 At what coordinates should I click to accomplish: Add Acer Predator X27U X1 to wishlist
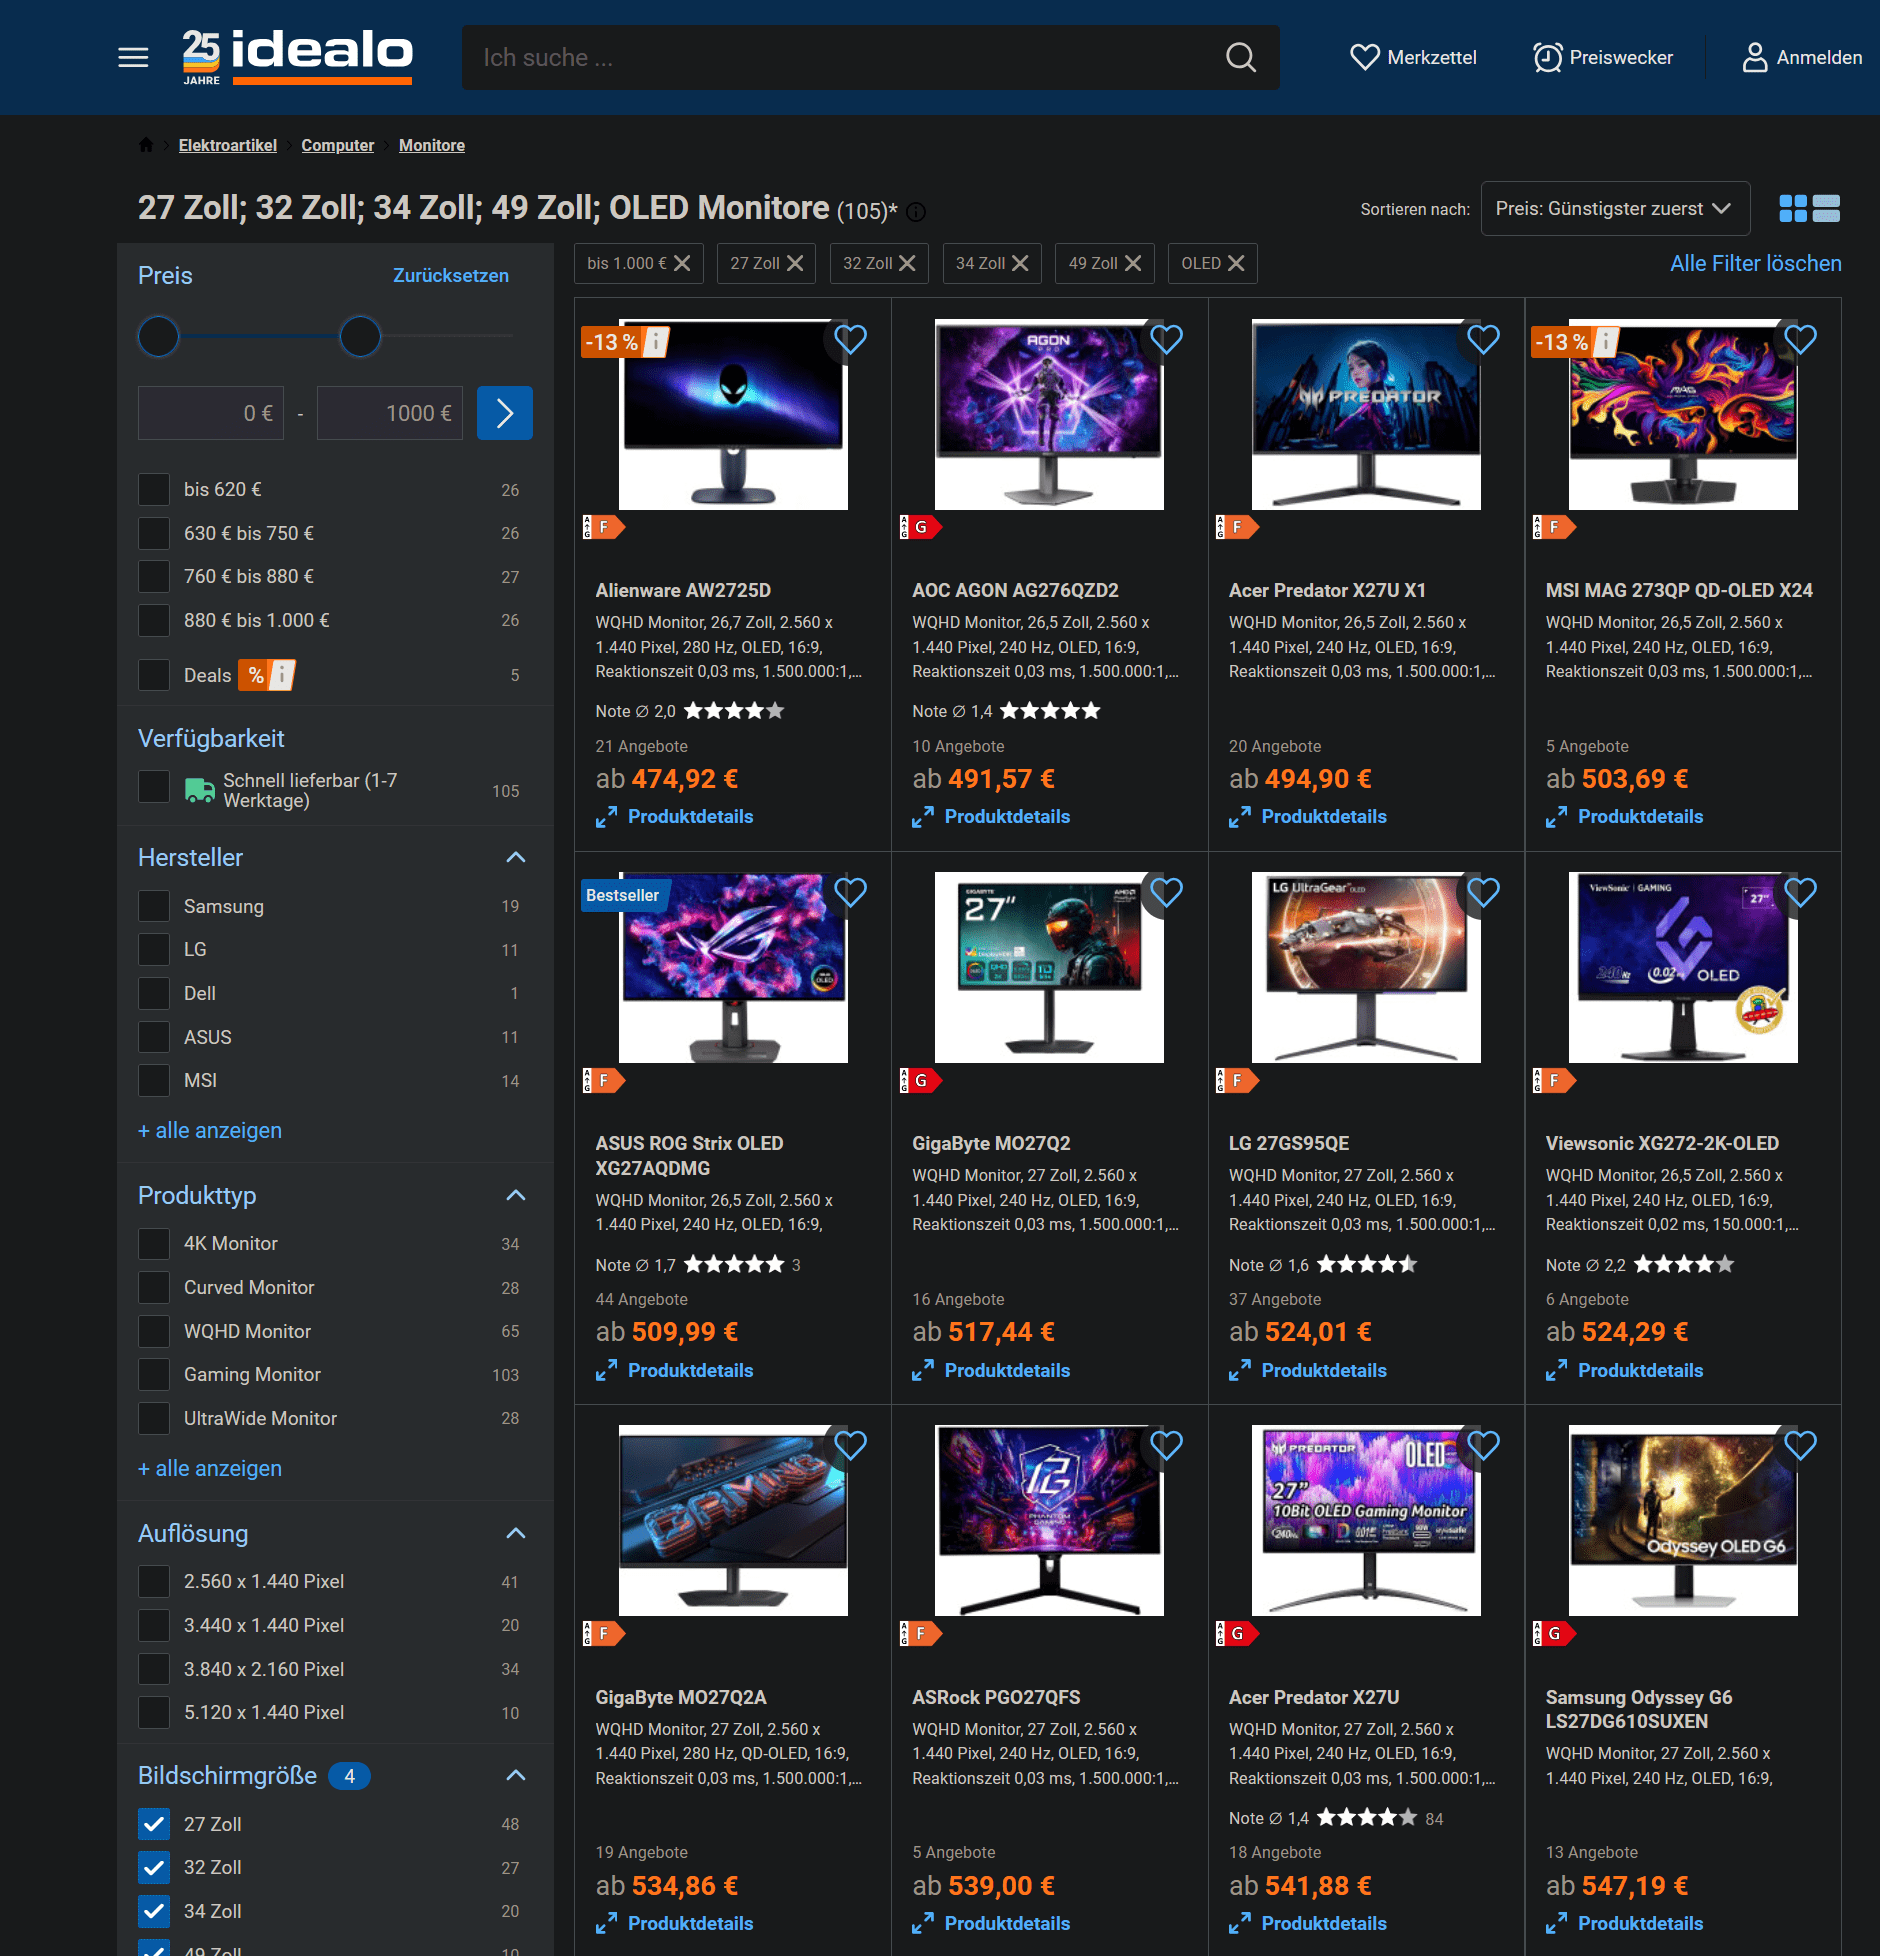1483,340
